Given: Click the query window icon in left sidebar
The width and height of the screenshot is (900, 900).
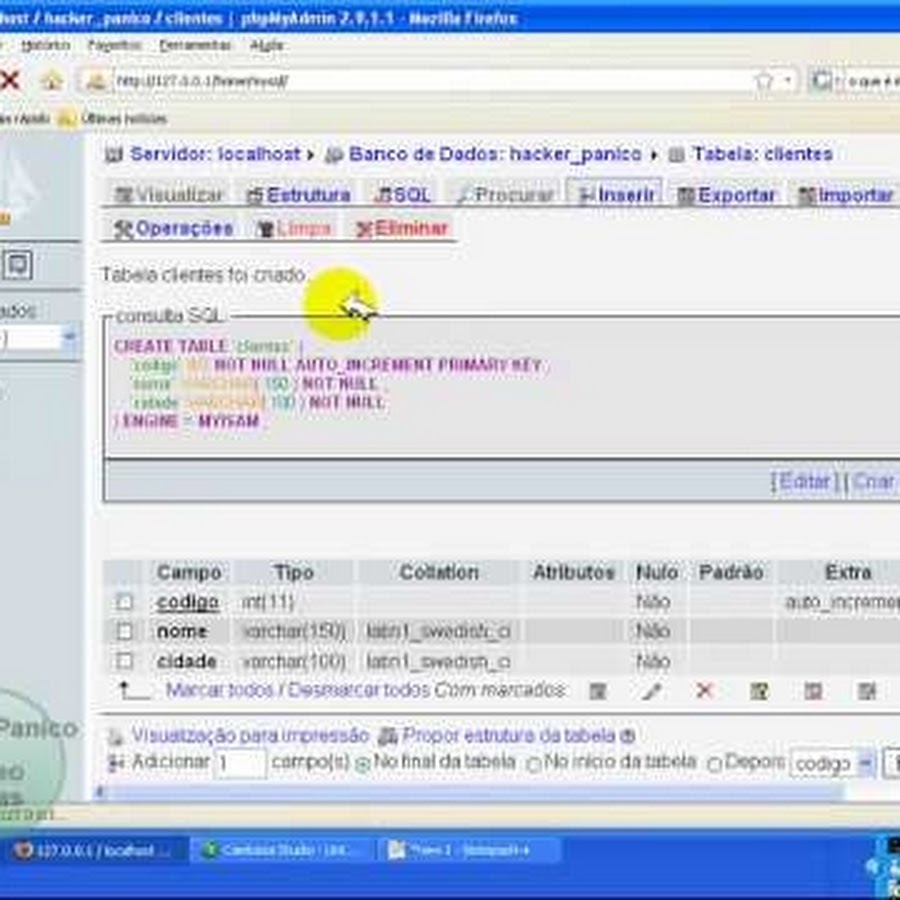Looking at the screenshot, I should [x=20, y=265].
